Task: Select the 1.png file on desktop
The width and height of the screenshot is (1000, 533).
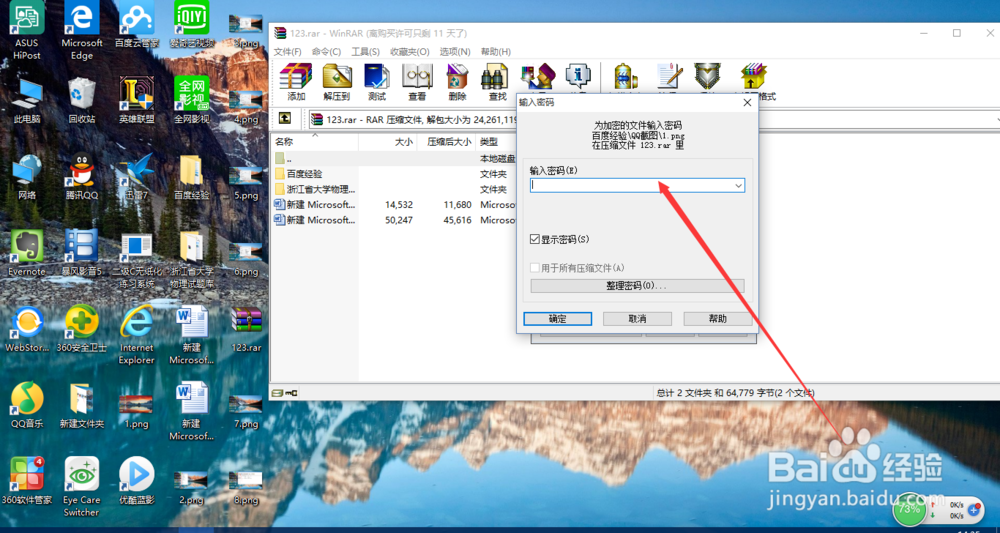Action: 136,411
